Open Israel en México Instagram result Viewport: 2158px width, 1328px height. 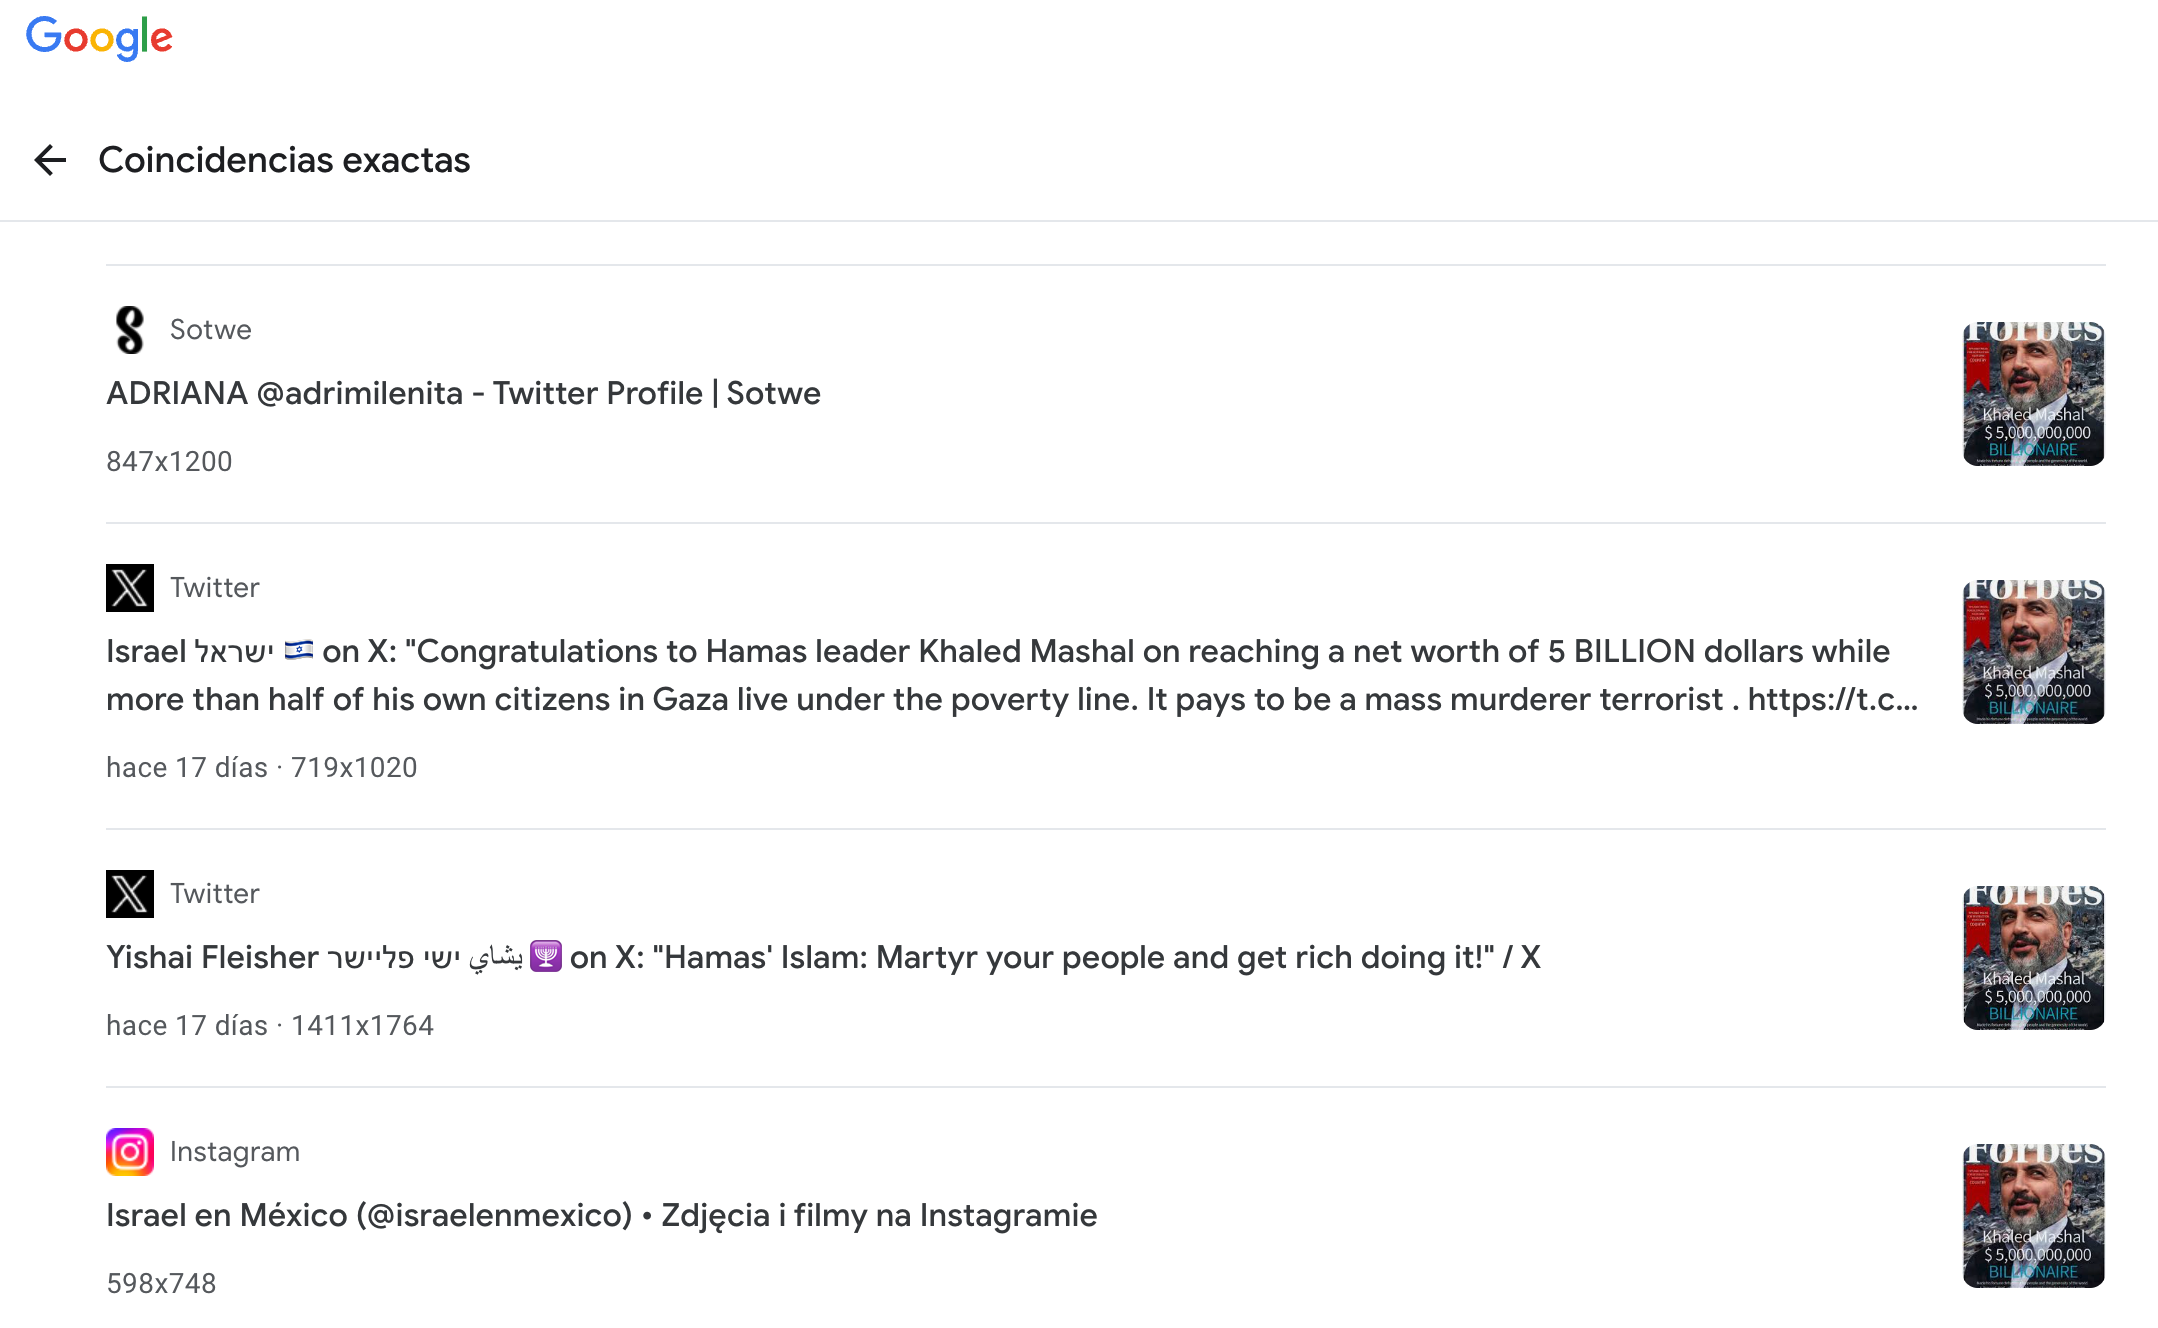[601, 1215]
